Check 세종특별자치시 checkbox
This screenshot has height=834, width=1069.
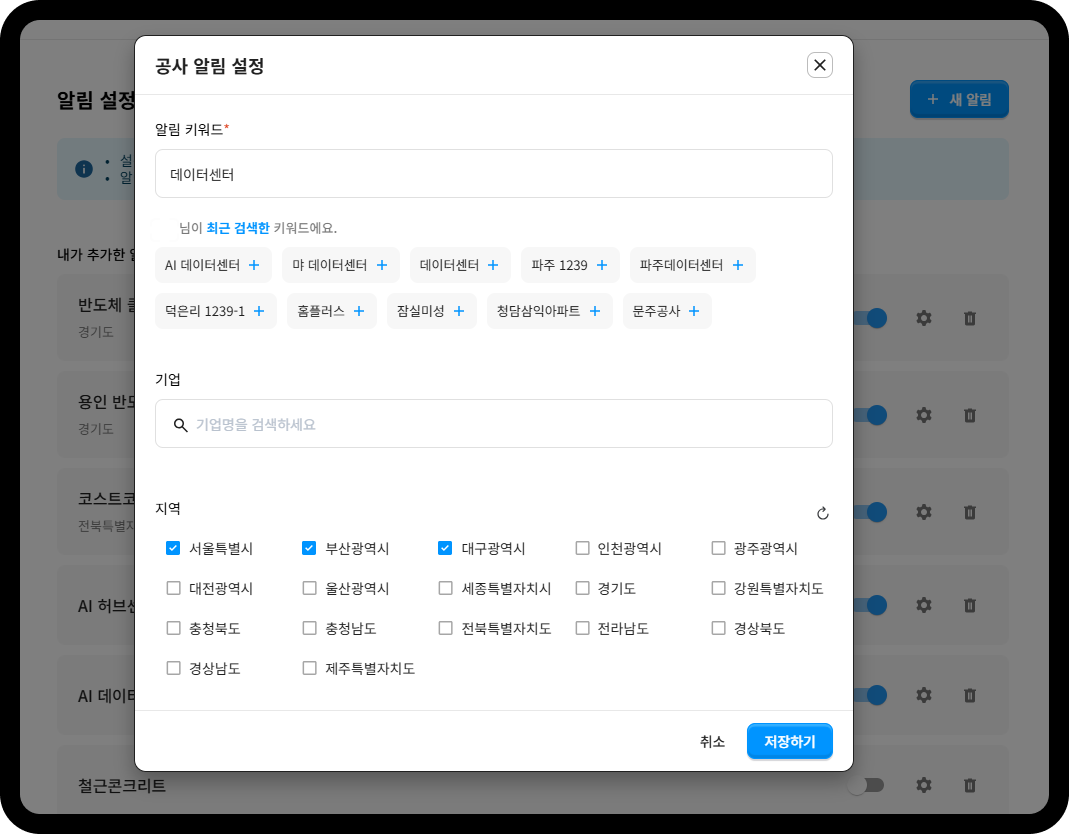click(x=445, y=588)
